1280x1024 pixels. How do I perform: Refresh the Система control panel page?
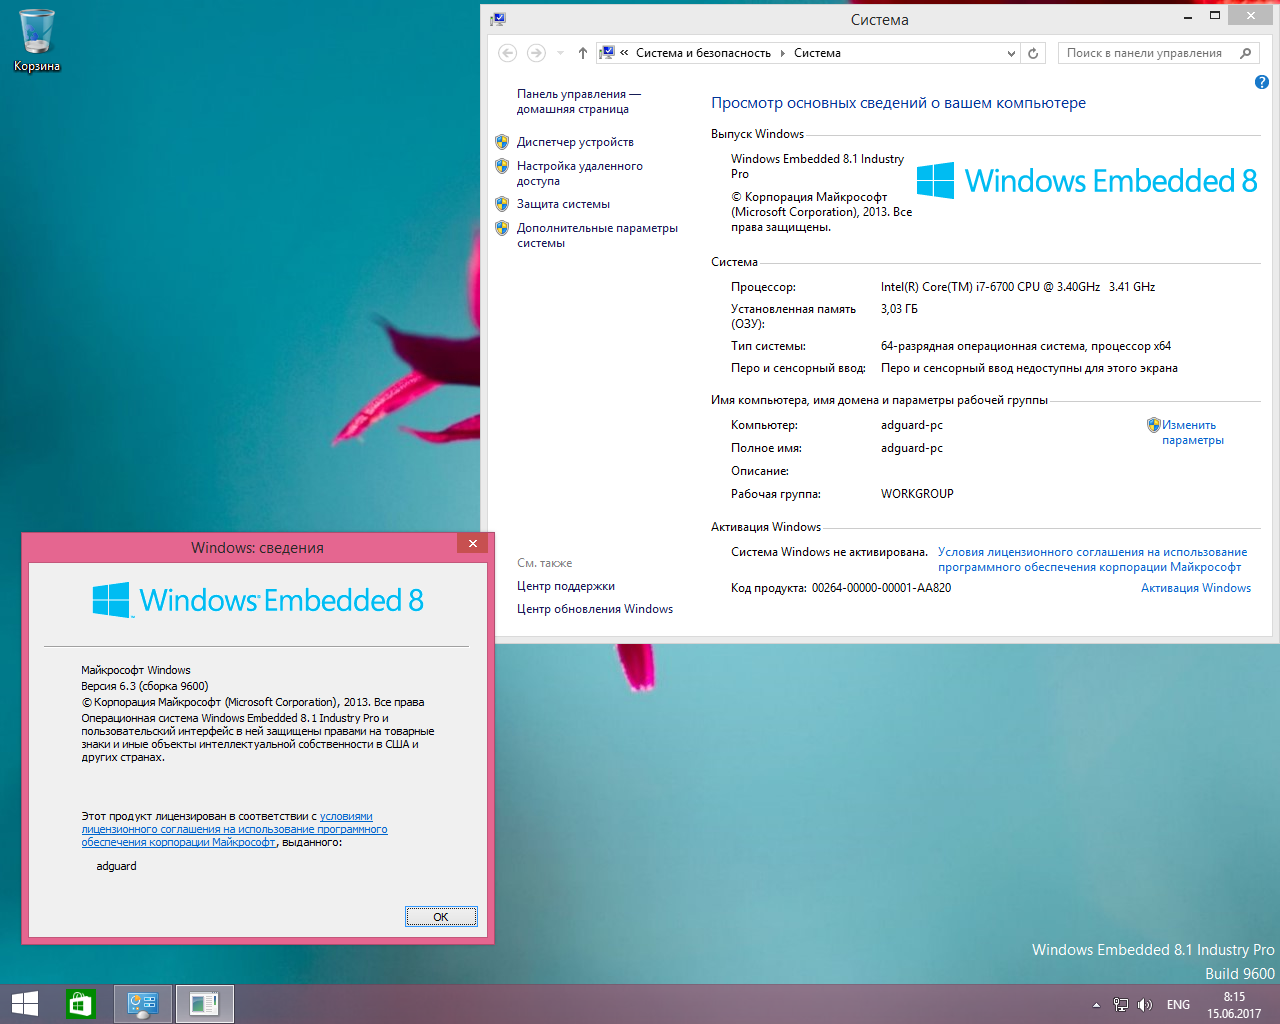click(x=1033, y=53)
